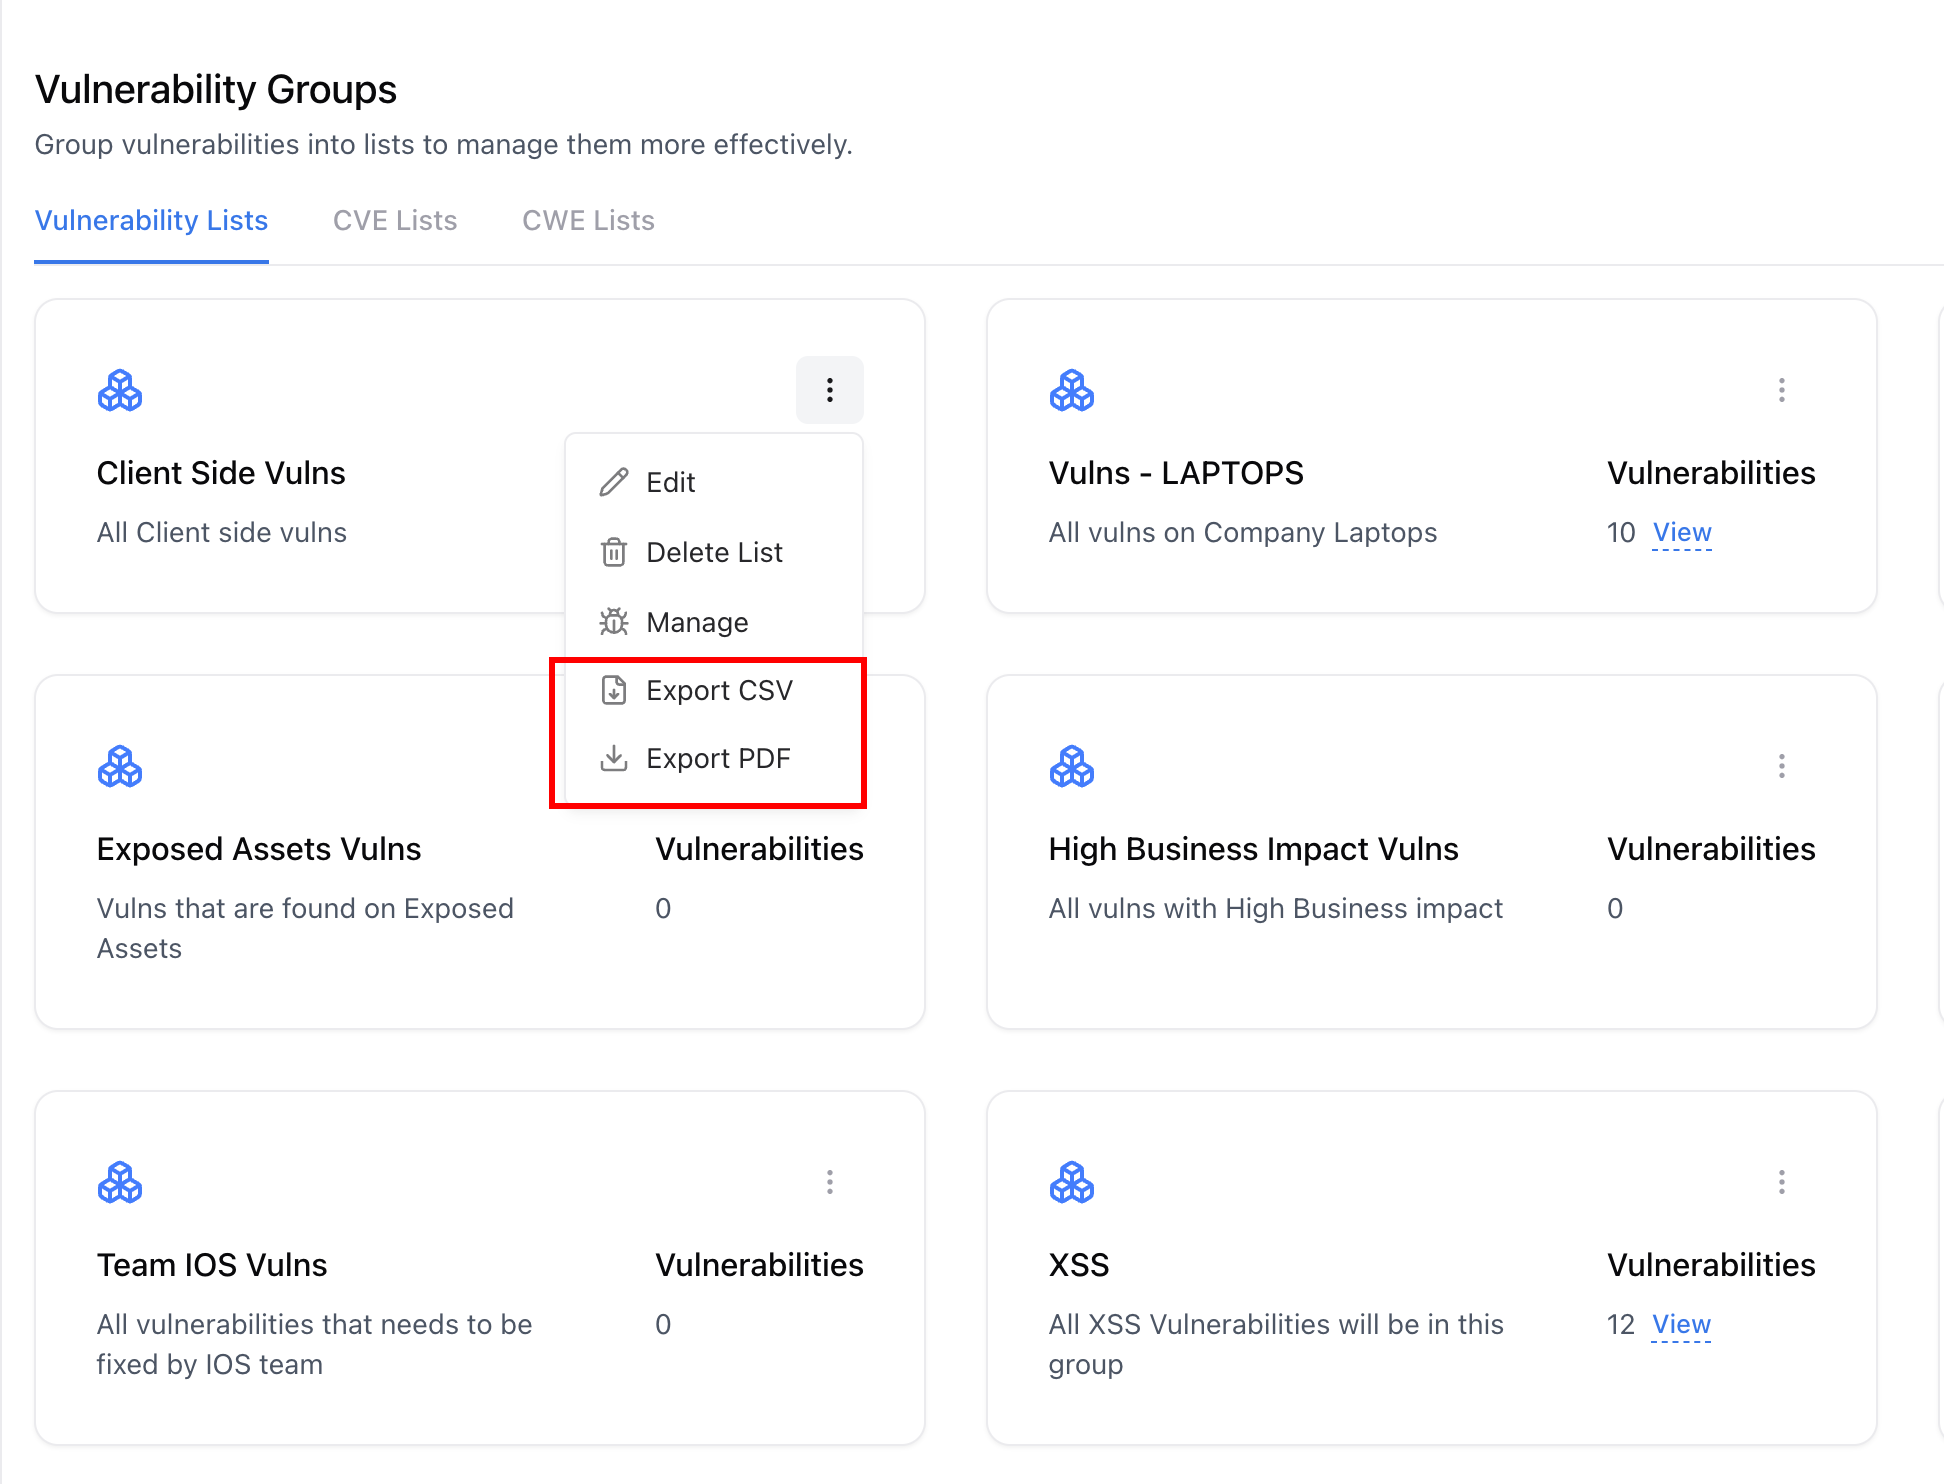Switch to the CWE Lists tab
Screen dimensions: 1944x1484
(588, 220)
